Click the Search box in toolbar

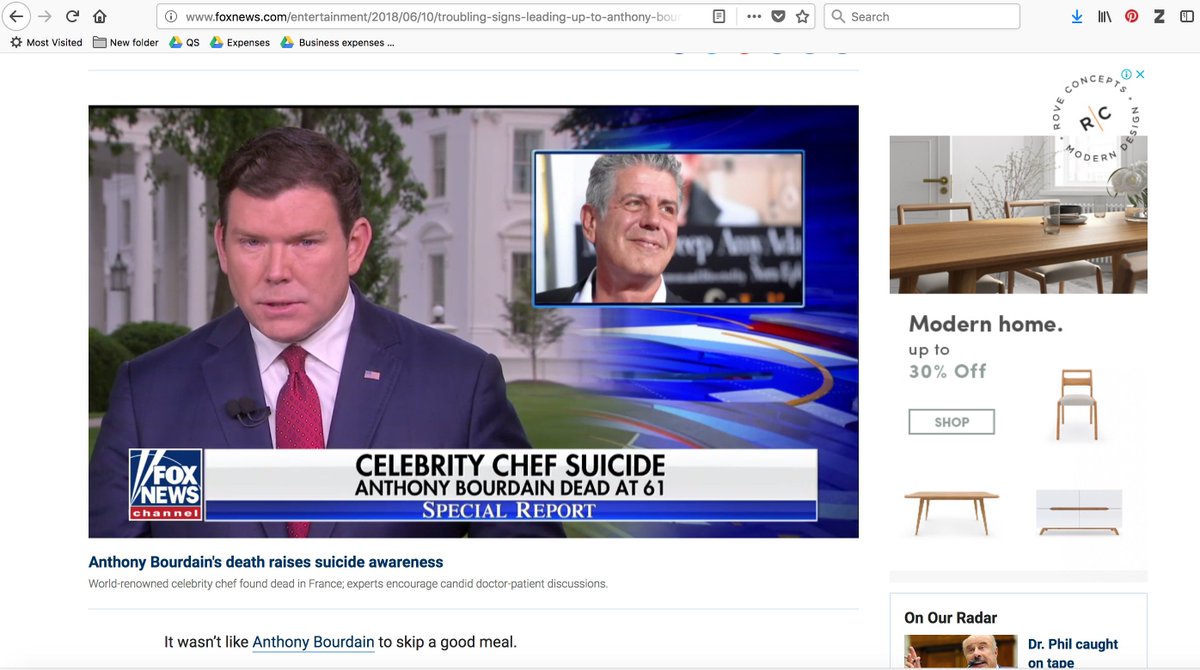922,17
